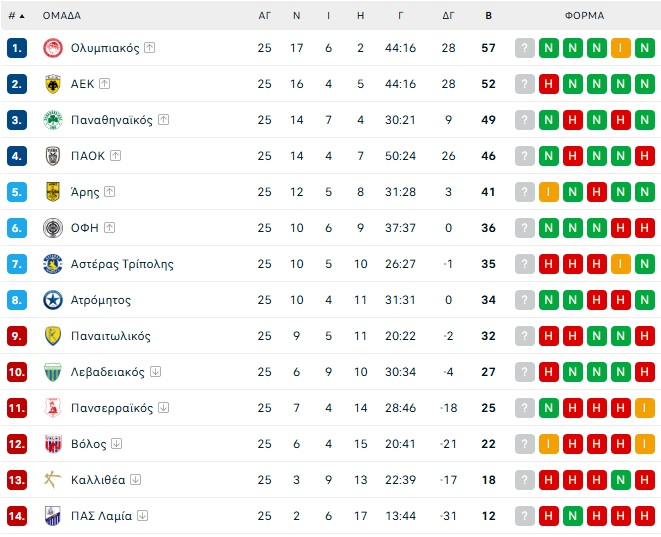Click the Panathinaikos shamrock logo

pyautogui.click(x=52, y=120)
